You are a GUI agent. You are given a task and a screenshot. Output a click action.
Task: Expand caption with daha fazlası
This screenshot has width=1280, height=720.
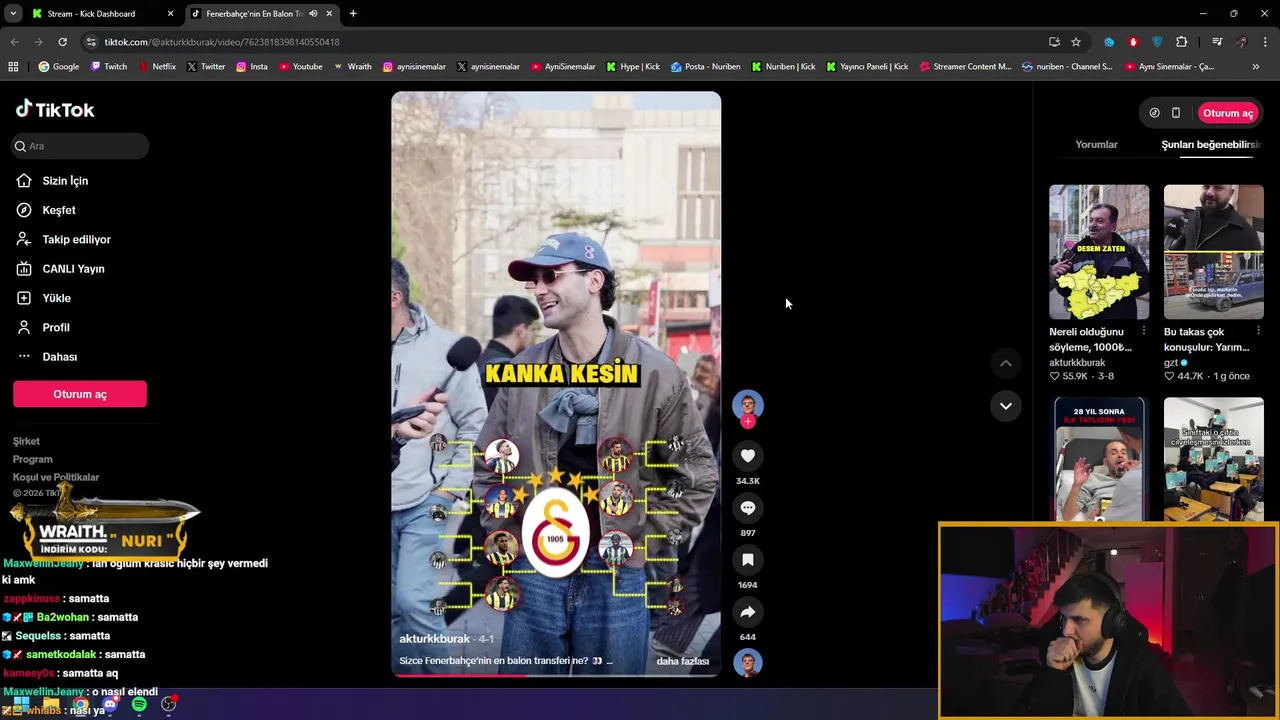pyautogui.click(x=683, y=661)
